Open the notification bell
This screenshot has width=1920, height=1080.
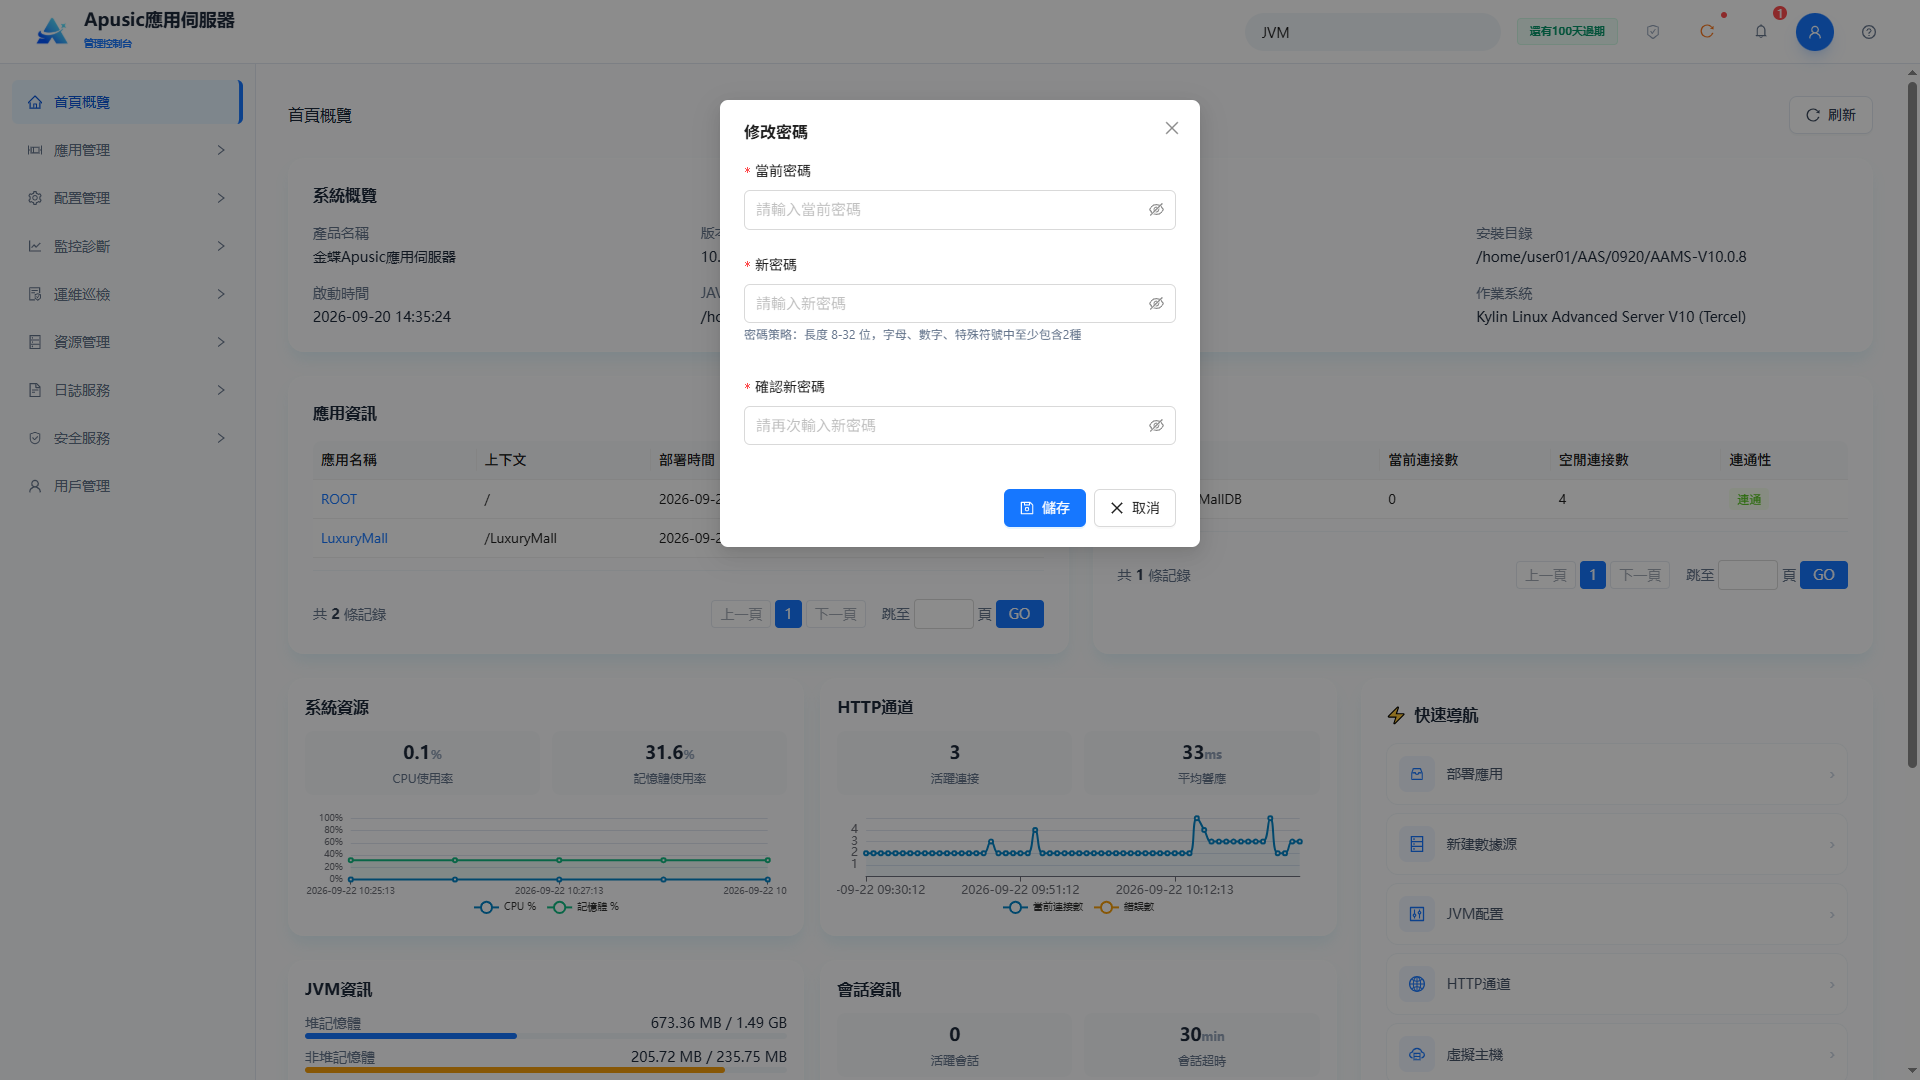[x=1761, y=32]
